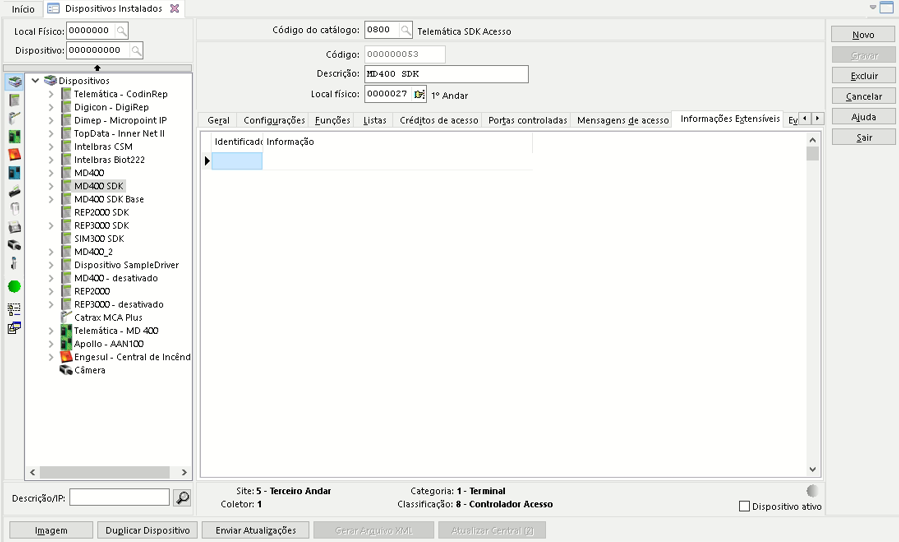Select the stacked devices icon atop sidebar

[x=14, y=82]
